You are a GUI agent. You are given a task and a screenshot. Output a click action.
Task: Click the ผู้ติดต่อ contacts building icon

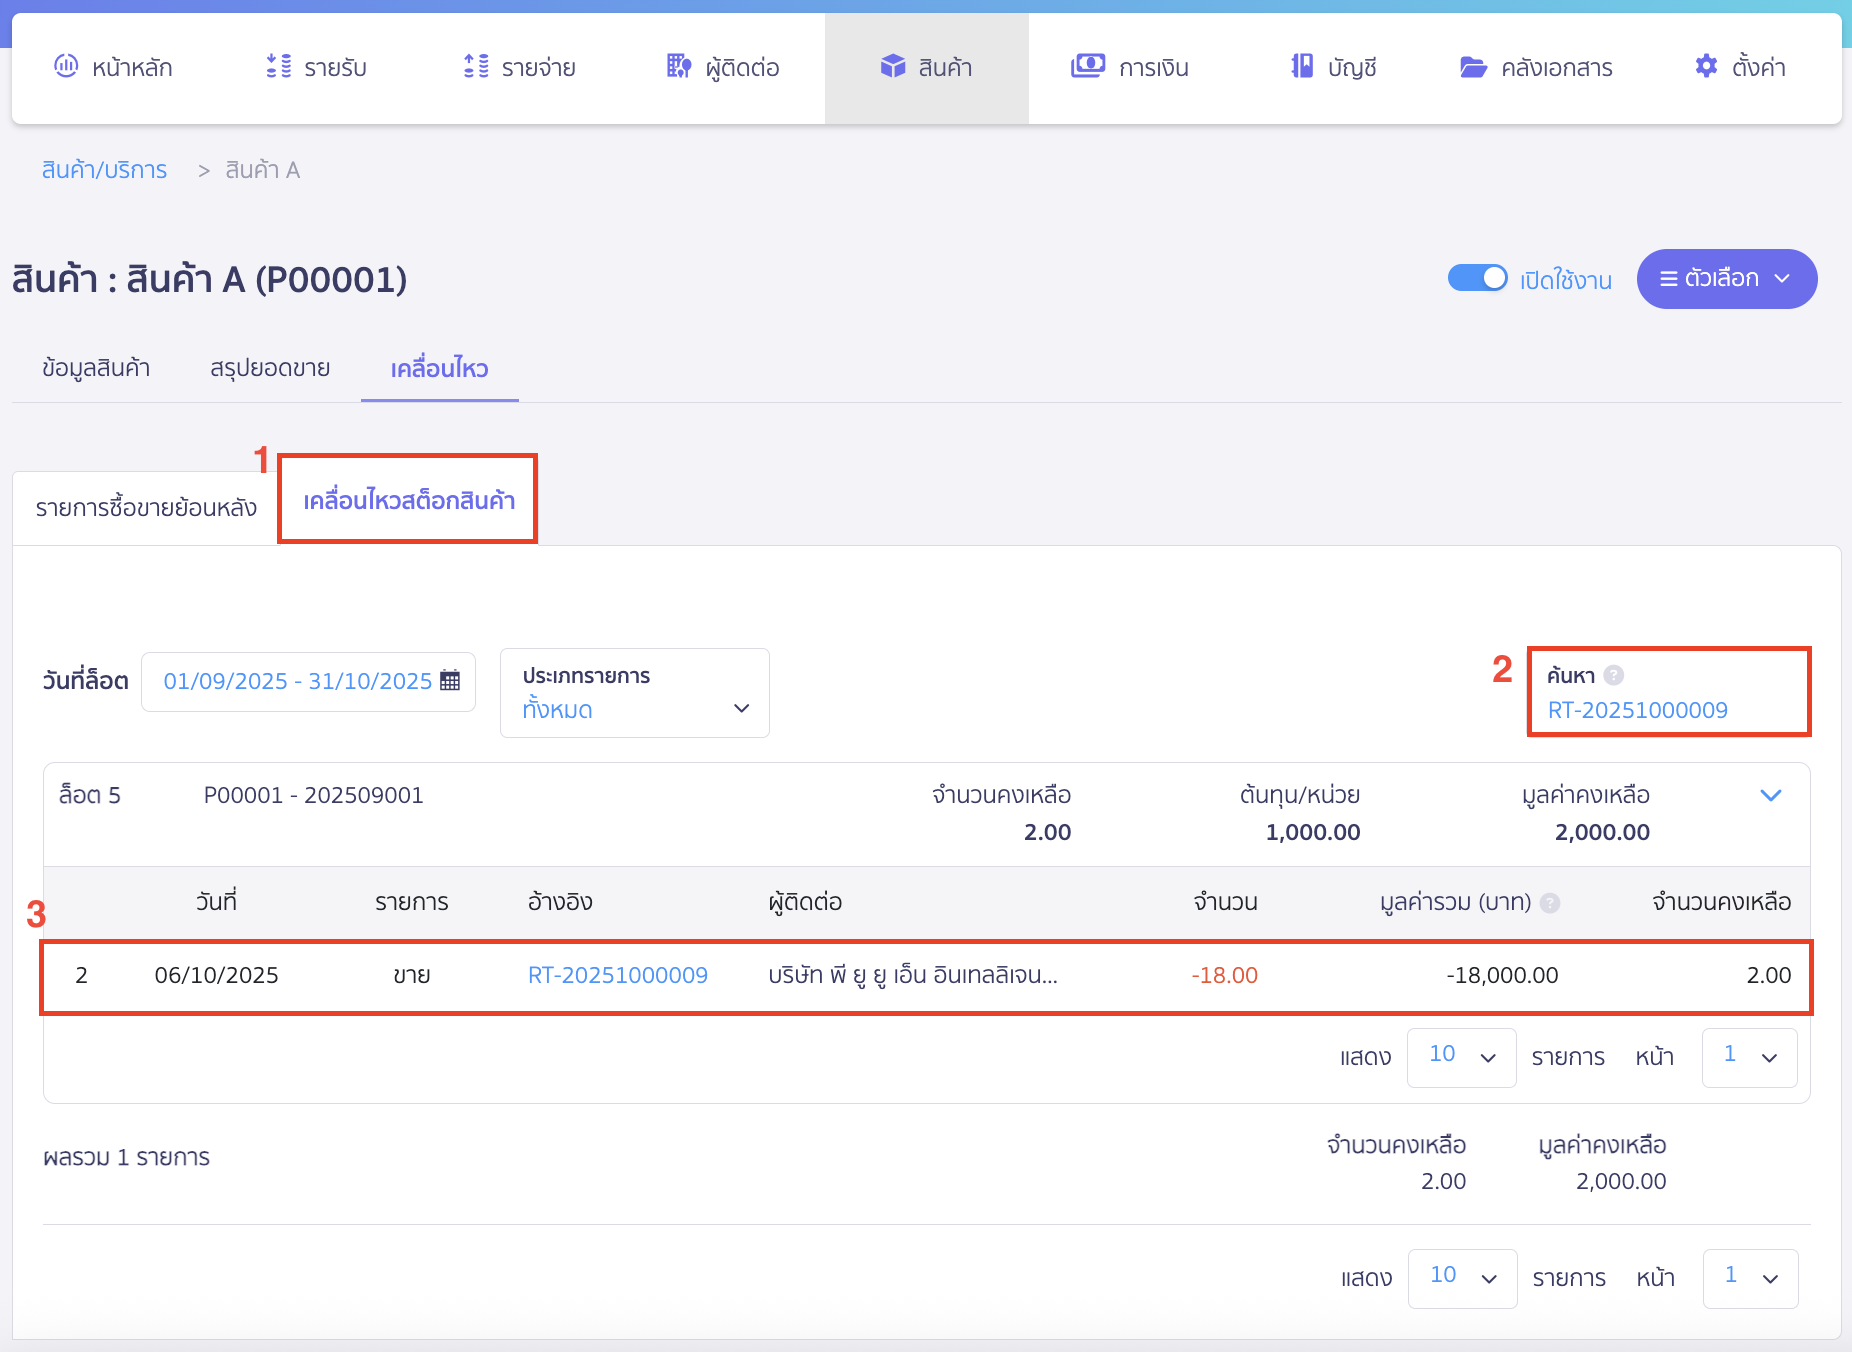679,66
